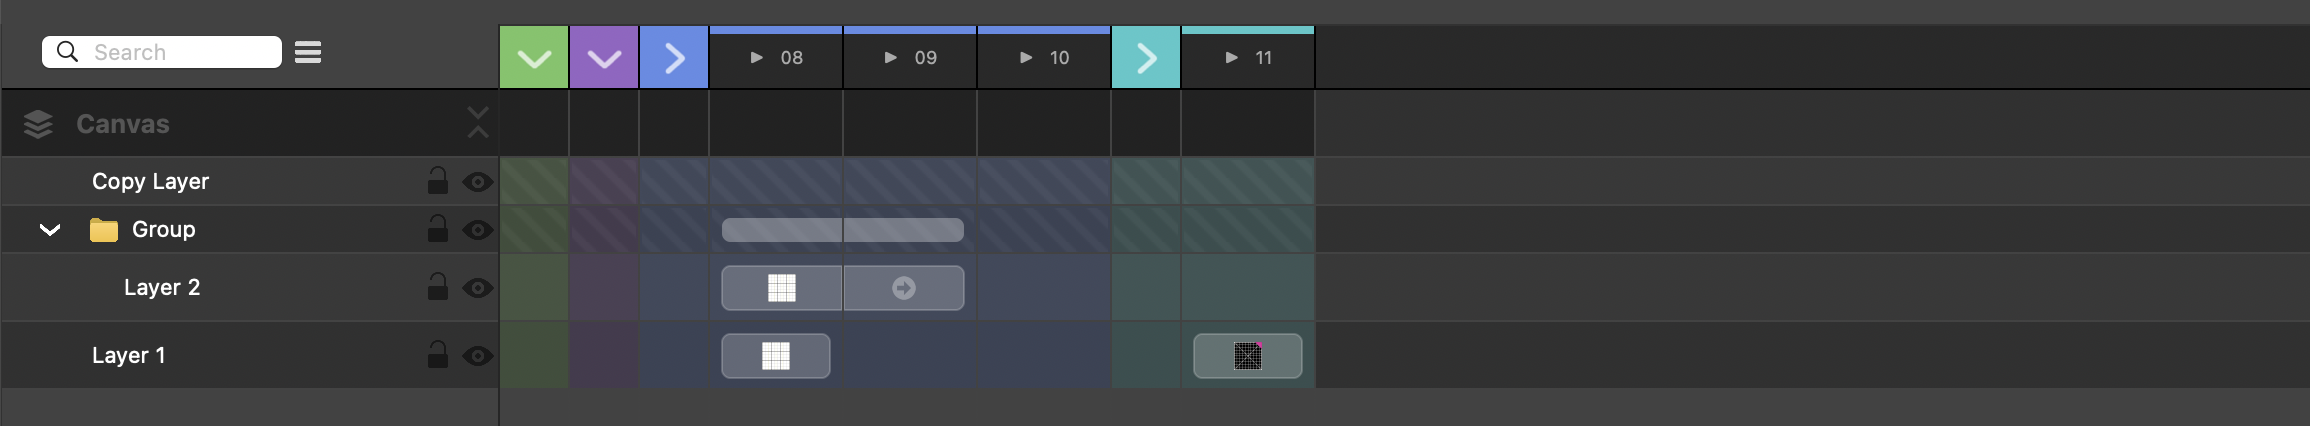Select frame 11 header
Viewport: 2310px width, 426px height.
(x=1263, y=58)
